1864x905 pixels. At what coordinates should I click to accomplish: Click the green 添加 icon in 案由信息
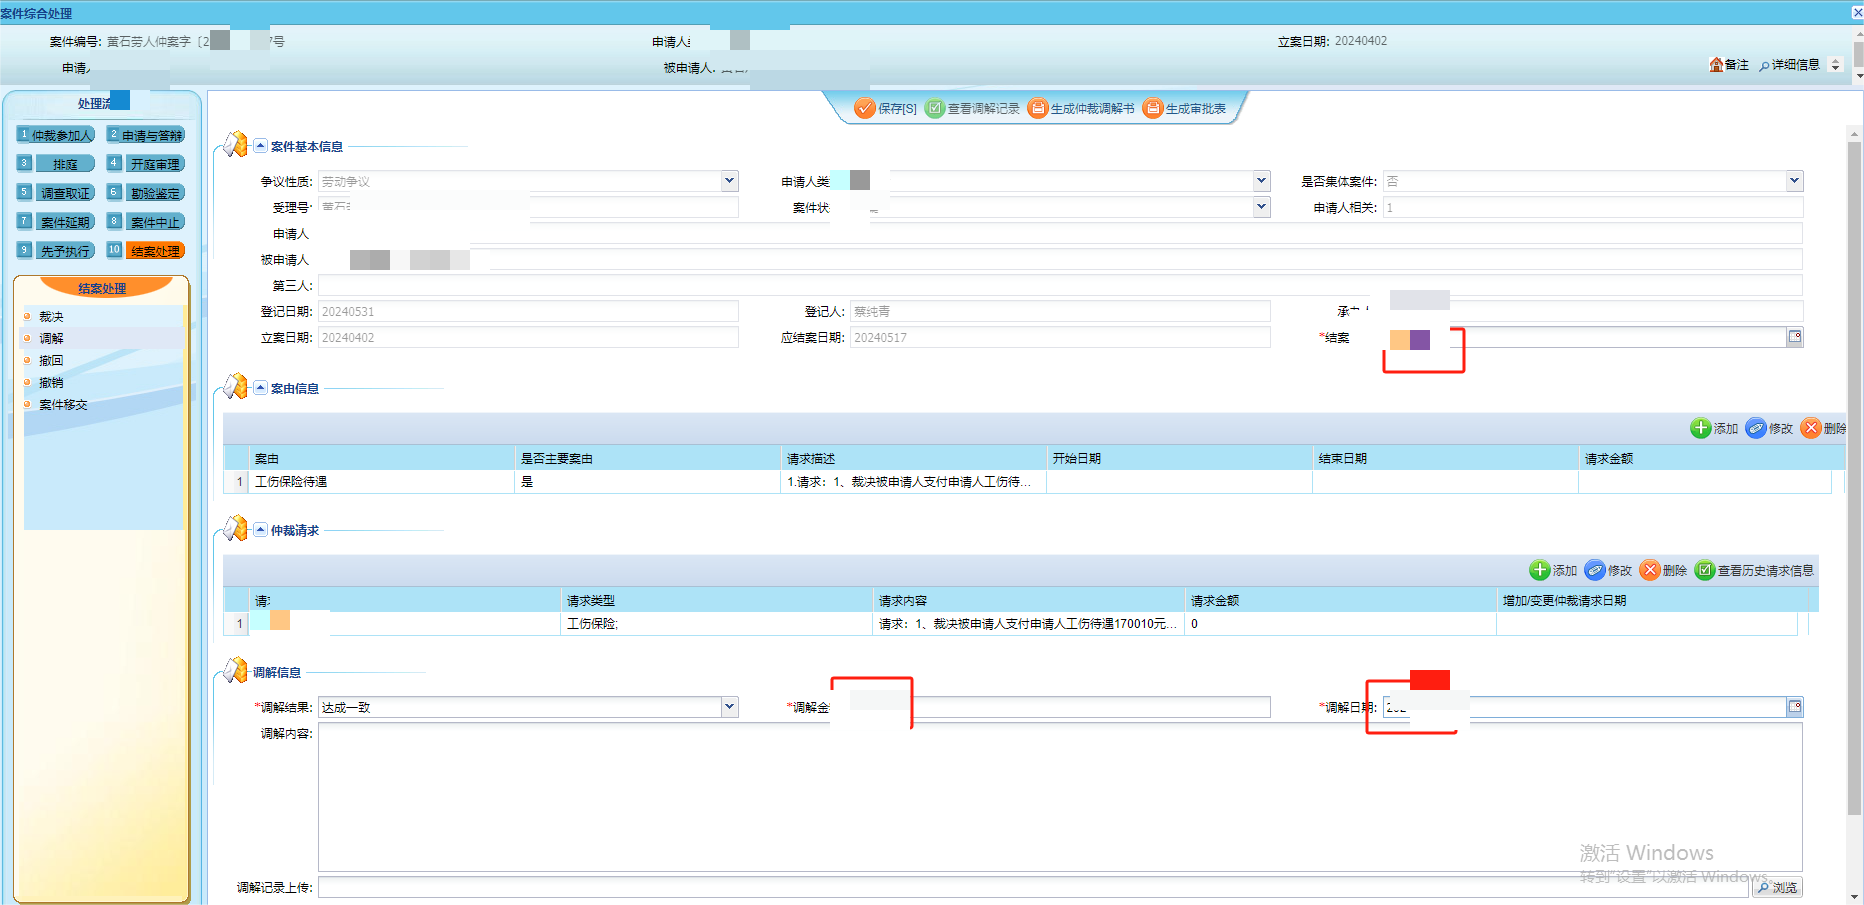[x=1700, y=428]
